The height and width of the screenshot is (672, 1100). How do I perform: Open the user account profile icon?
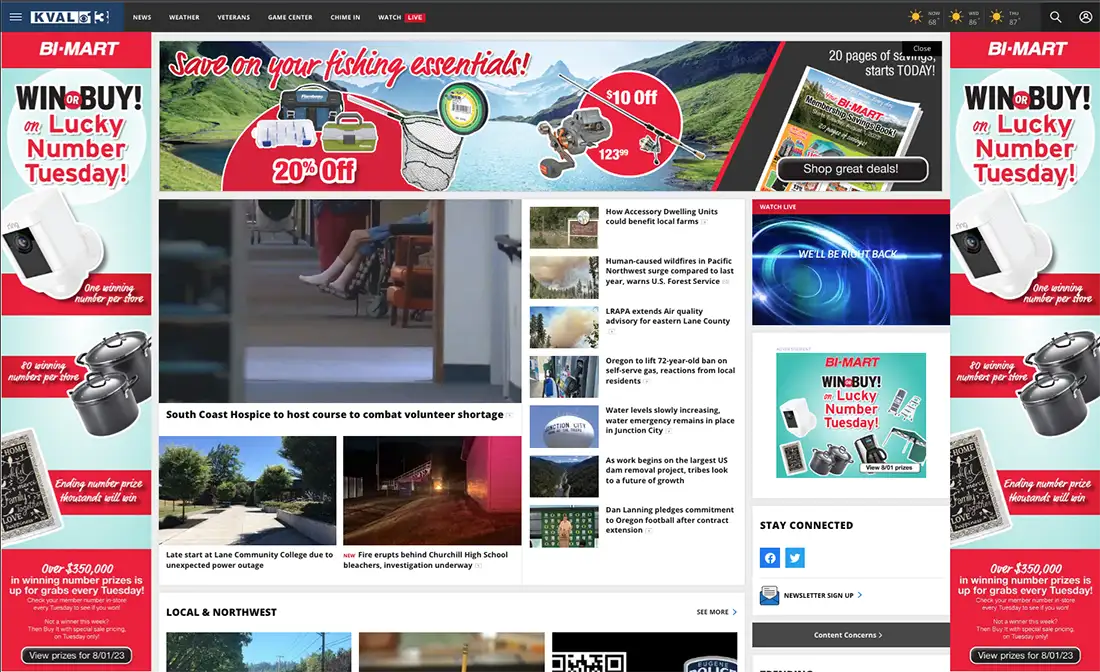click(1085, 17)
